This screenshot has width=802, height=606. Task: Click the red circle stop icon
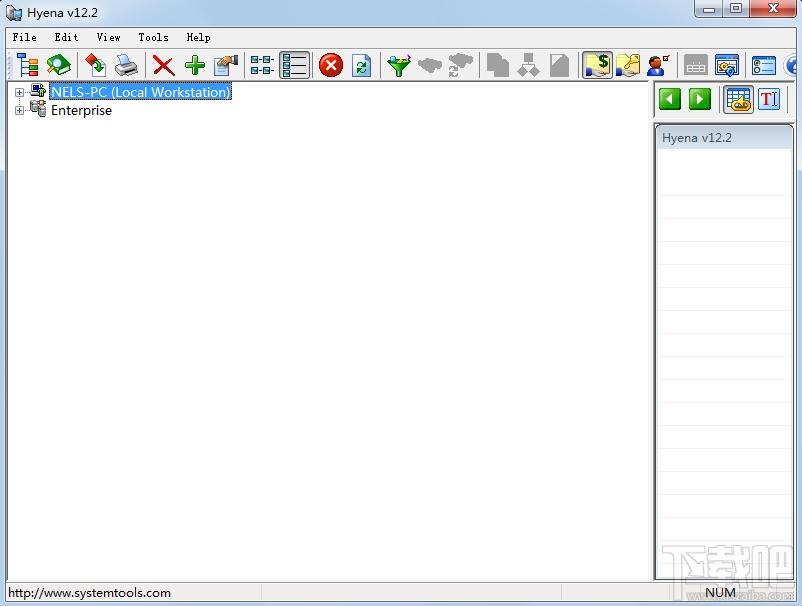click(x=331, y=65)
